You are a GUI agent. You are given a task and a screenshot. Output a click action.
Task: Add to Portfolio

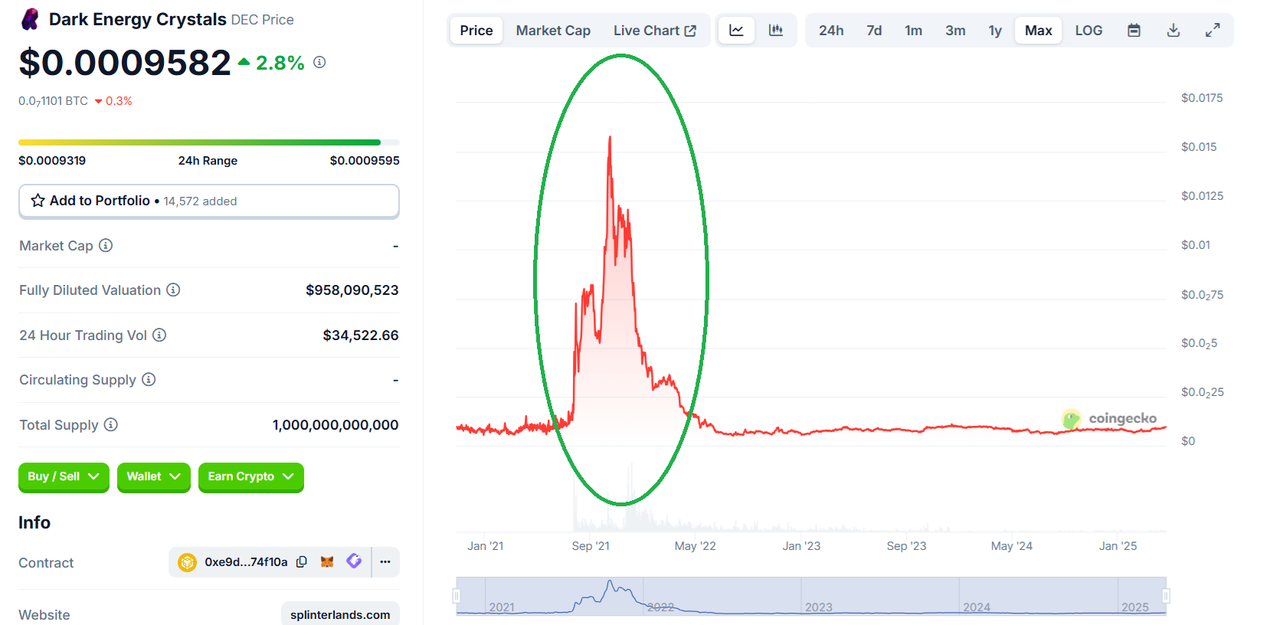coord(209,201)
